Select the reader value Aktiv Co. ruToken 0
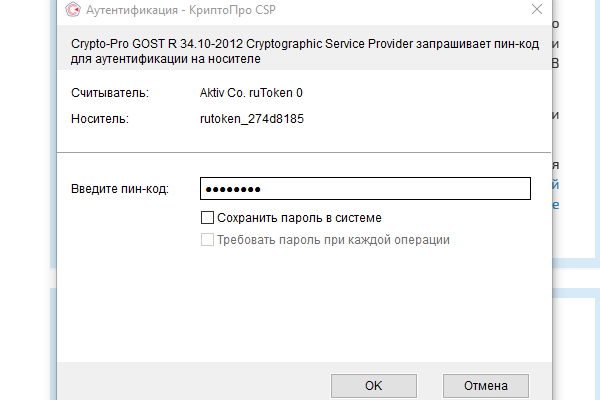The image size is (600, 400). click(x=251, y=93)
